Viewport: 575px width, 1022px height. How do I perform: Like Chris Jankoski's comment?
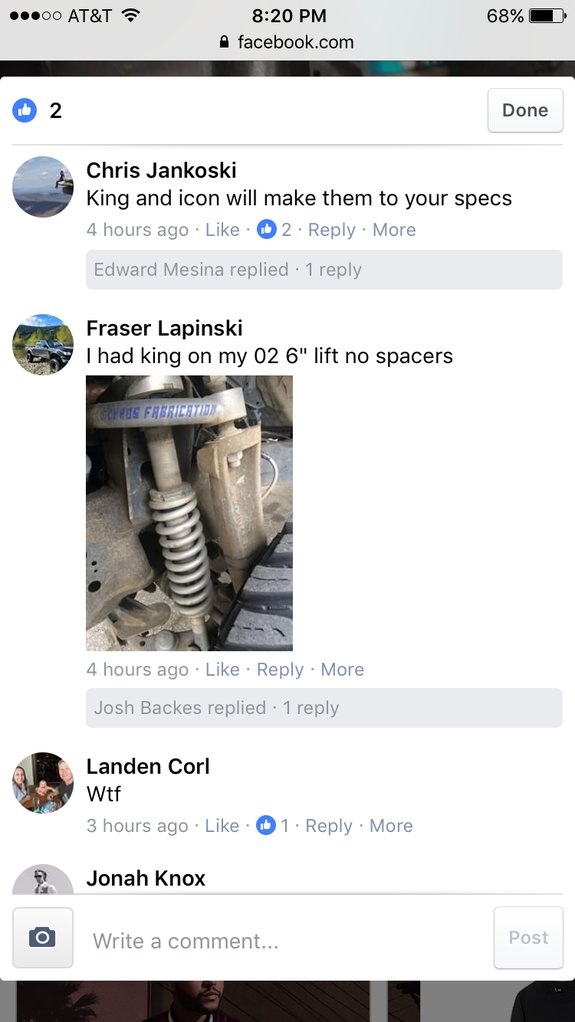(x=222, y=229)
